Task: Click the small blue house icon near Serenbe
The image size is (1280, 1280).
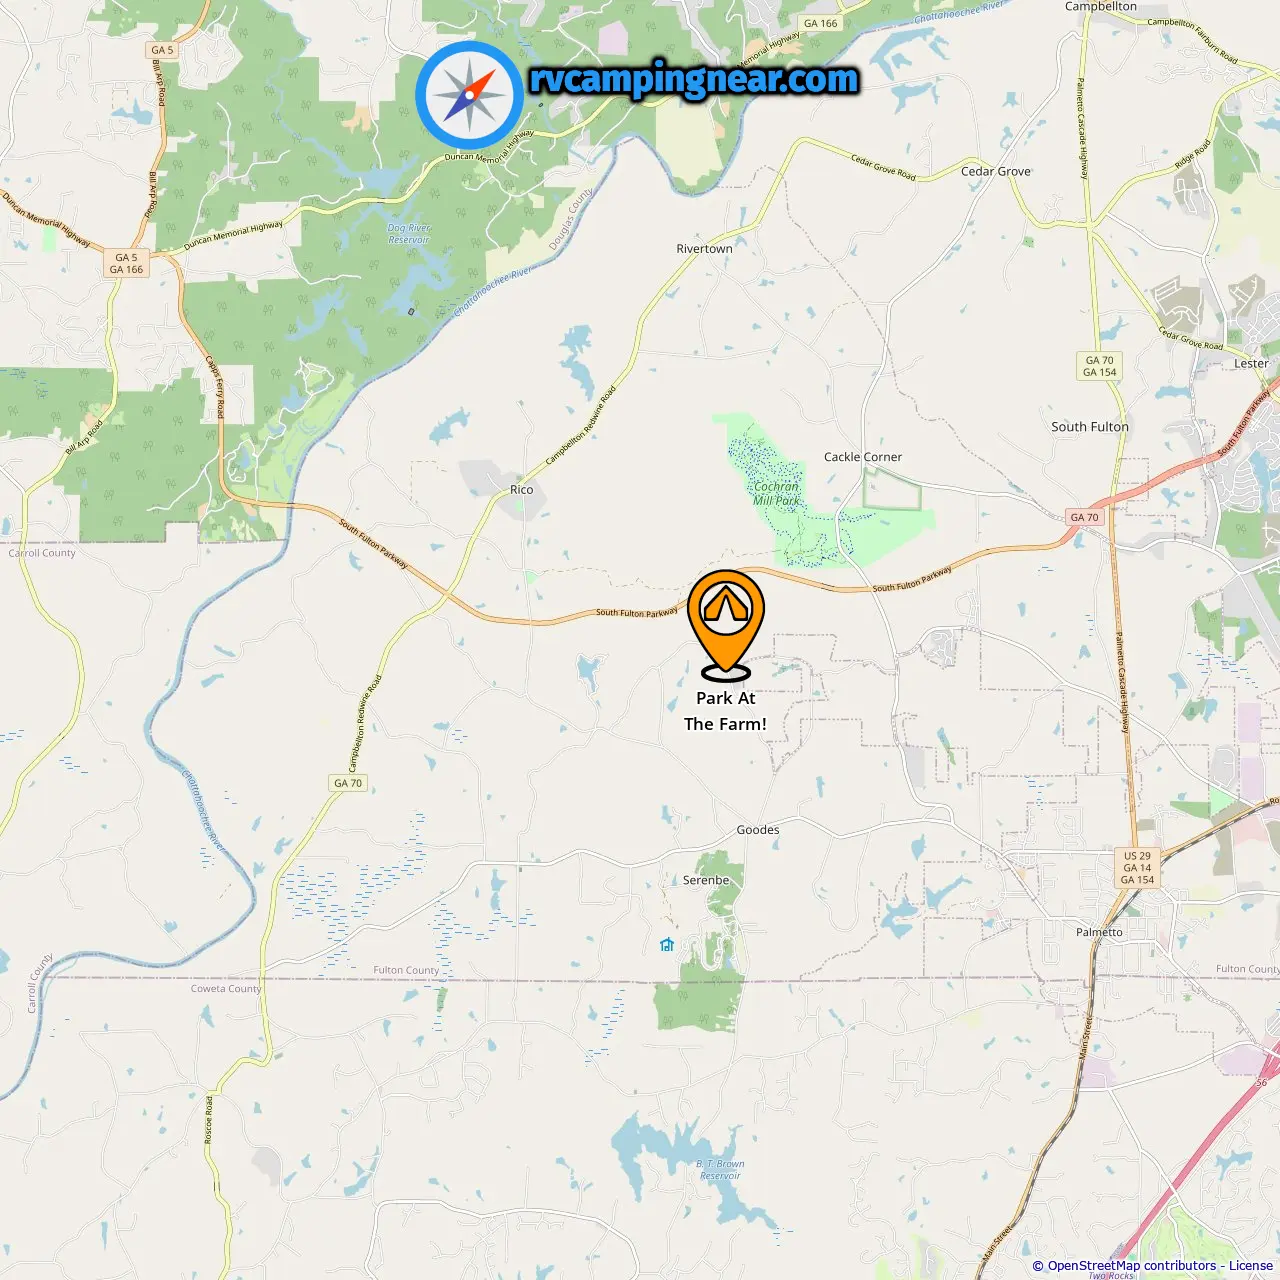Action: pyautogui.click(x=667, y=944)
